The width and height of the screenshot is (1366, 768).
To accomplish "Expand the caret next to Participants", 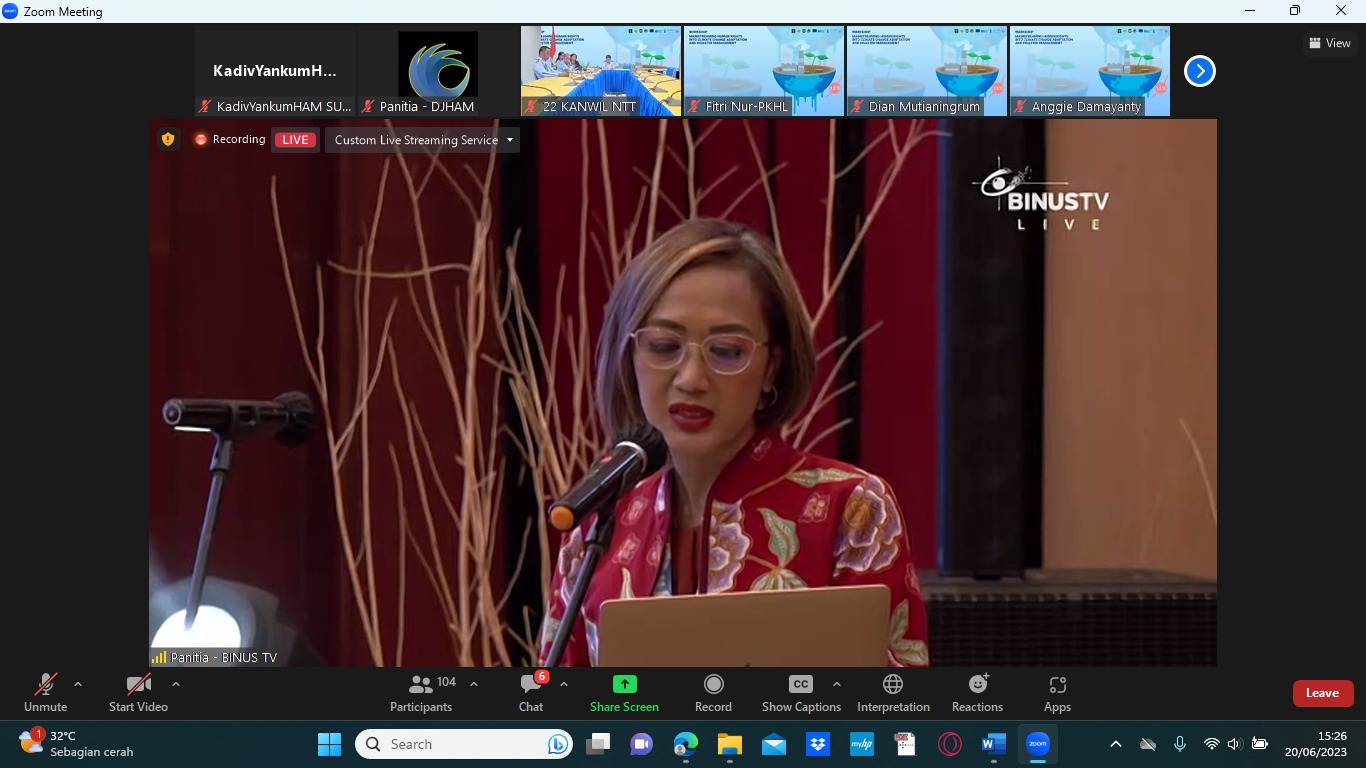I will pyautogui.click(x=474, y=685).
